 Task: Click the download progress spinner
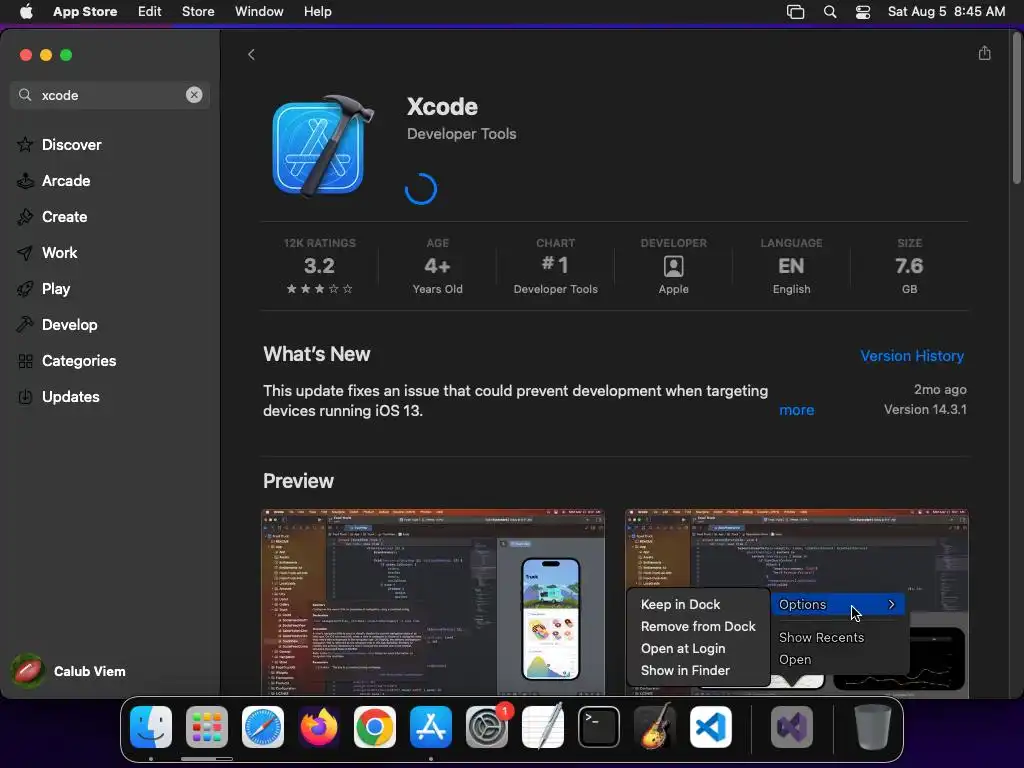coord(421,189)
